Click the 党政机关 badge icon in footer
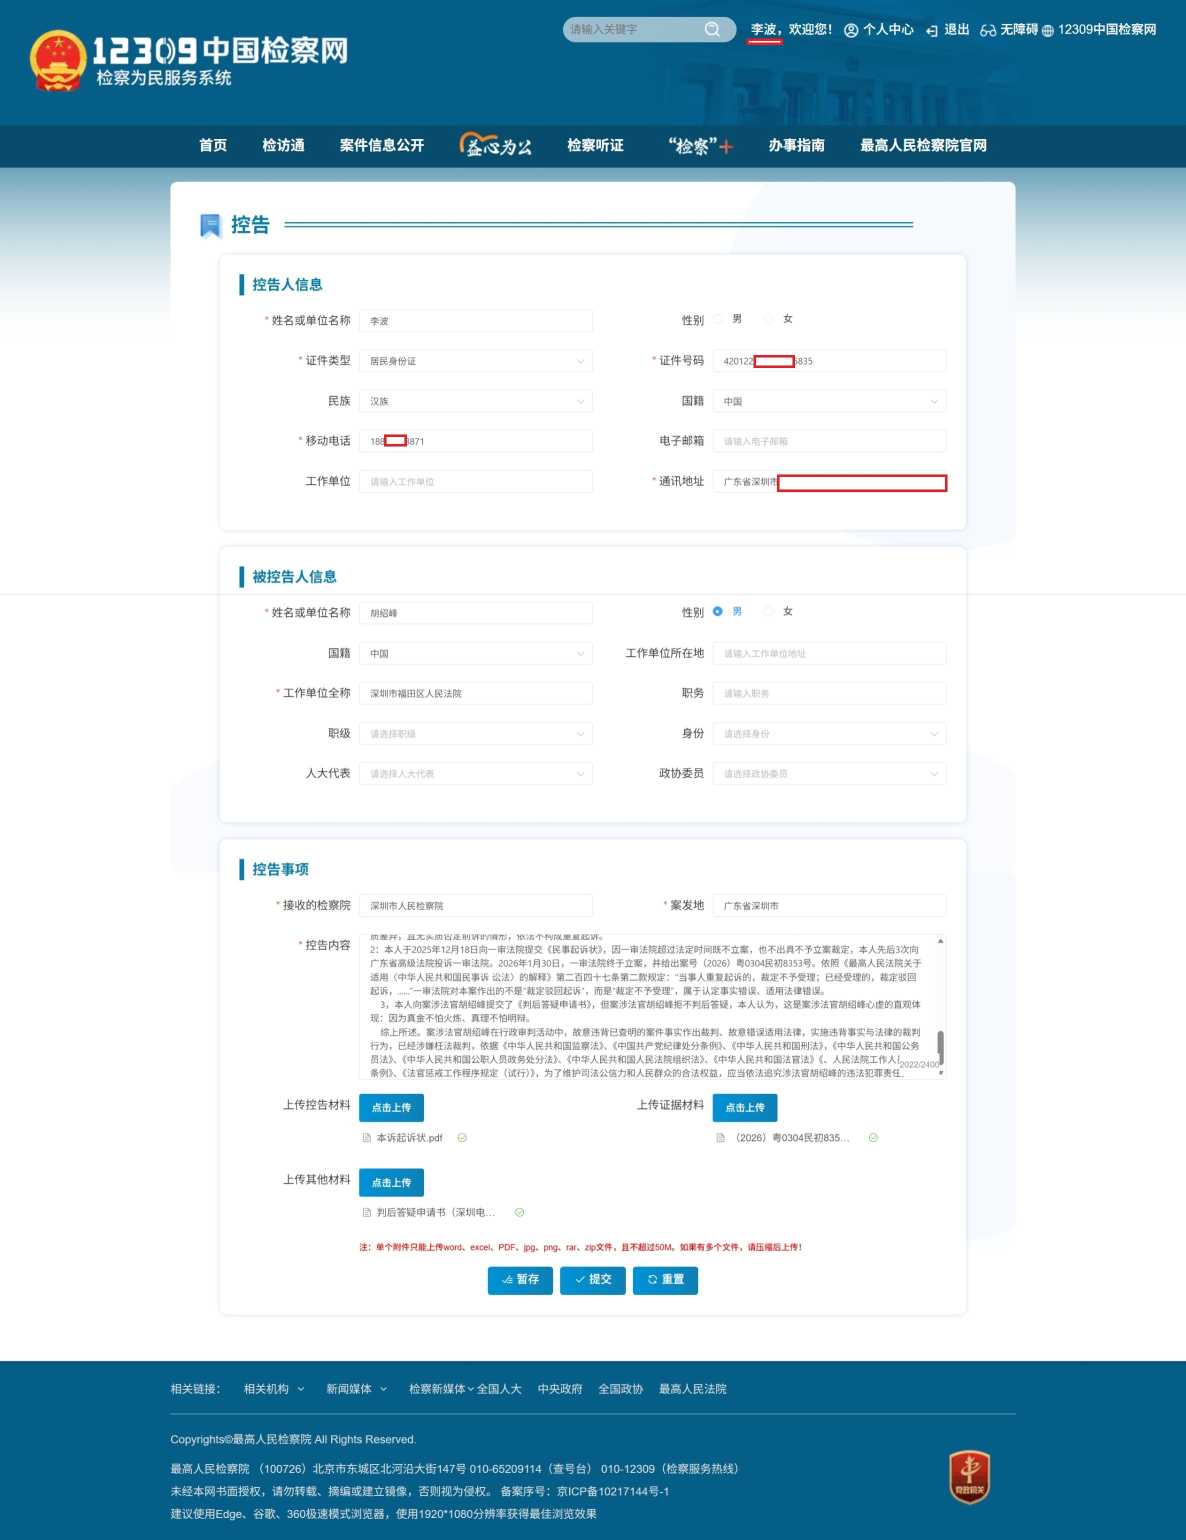 pos(968,1477)
